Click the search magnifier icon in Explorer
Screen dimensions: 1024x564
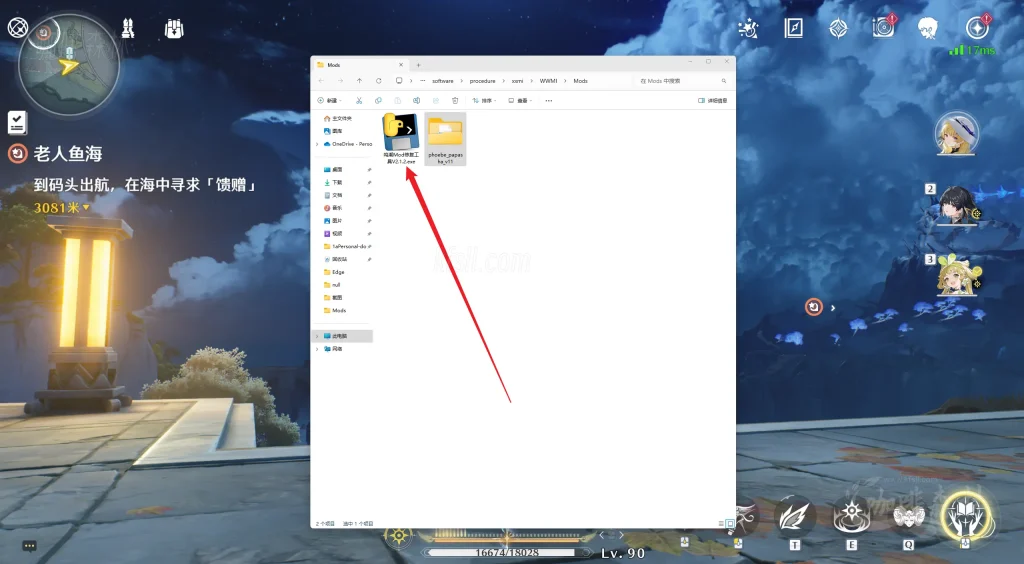coord(724,81)
